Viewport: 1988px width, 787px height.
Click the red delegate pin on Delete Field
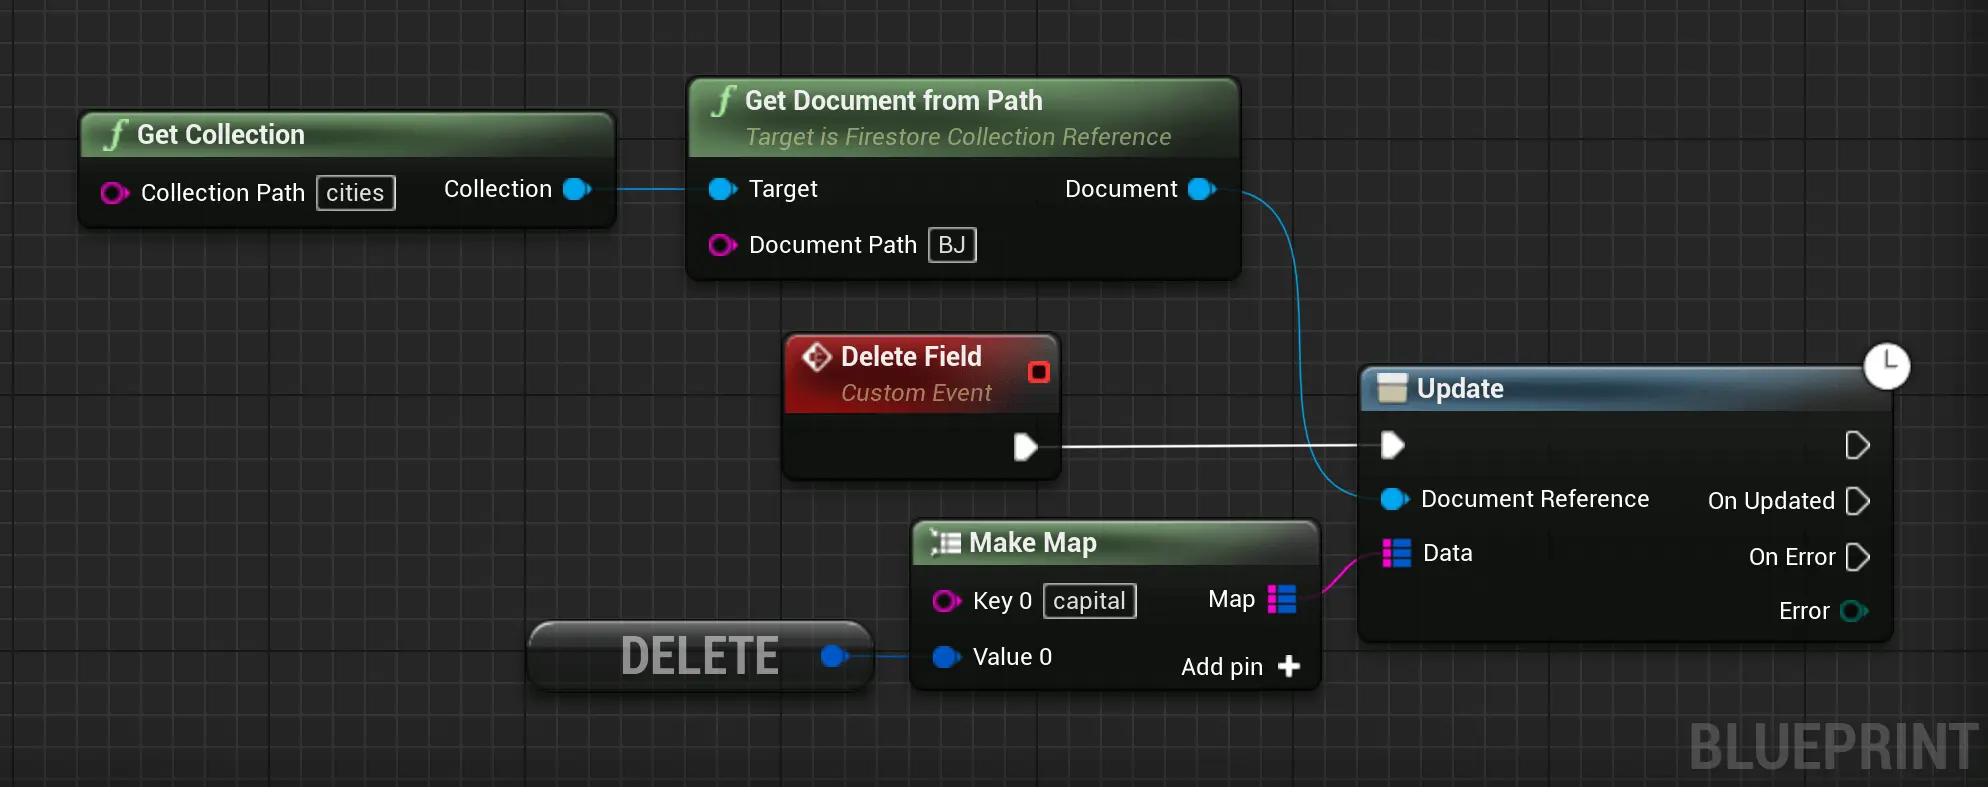[x=1039, y=372]
